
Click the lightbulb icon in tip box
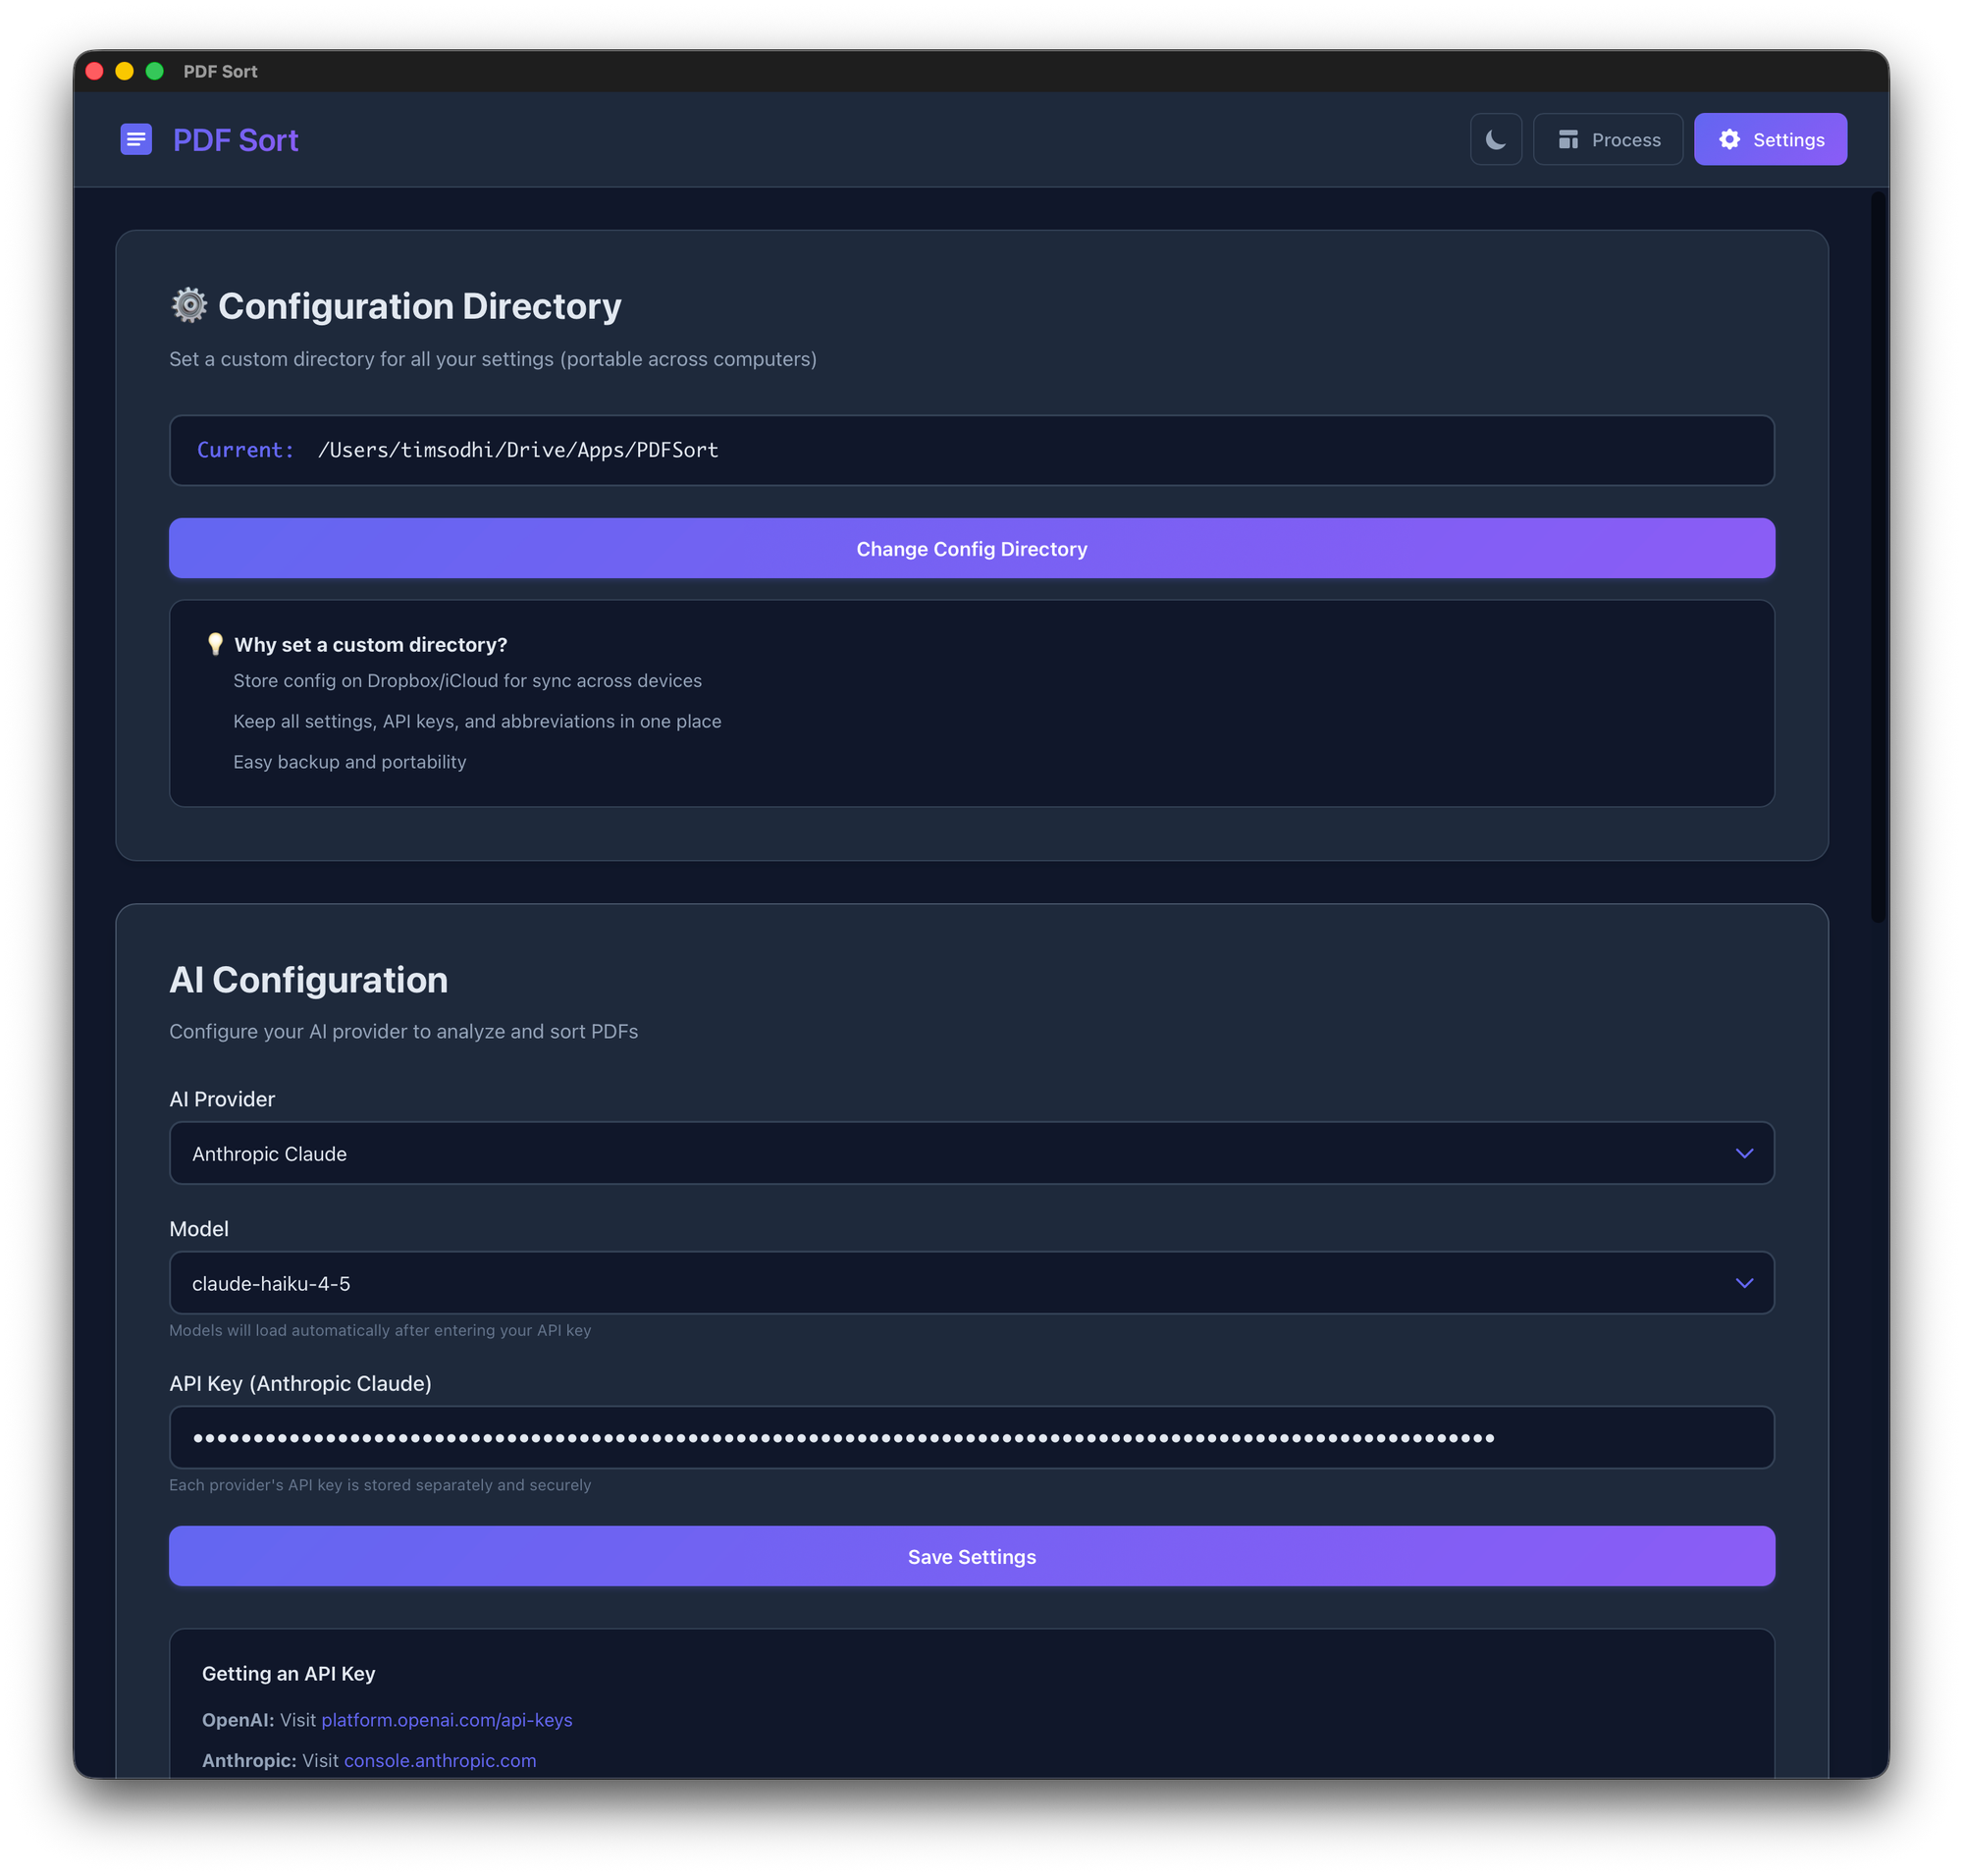215,643
